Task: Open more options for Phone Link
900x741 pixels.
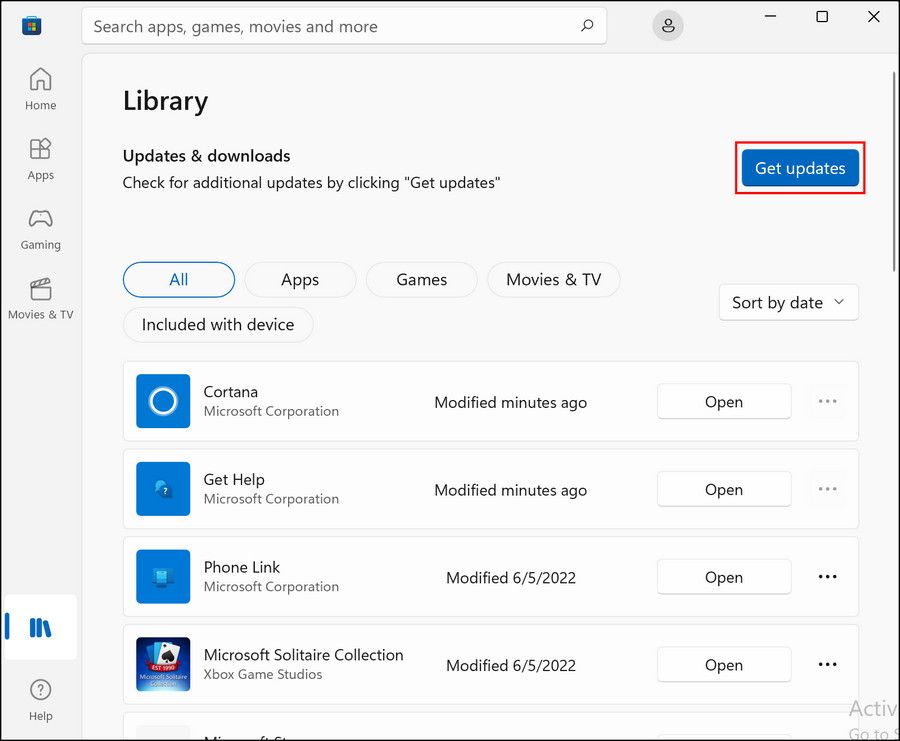Action: tap(827, 577)
